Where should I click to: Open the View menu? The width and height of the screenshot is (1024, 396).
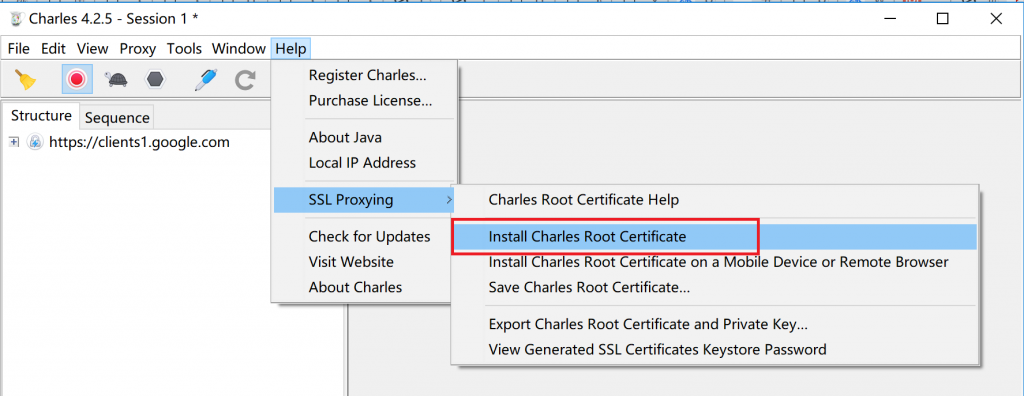[92, 48]
